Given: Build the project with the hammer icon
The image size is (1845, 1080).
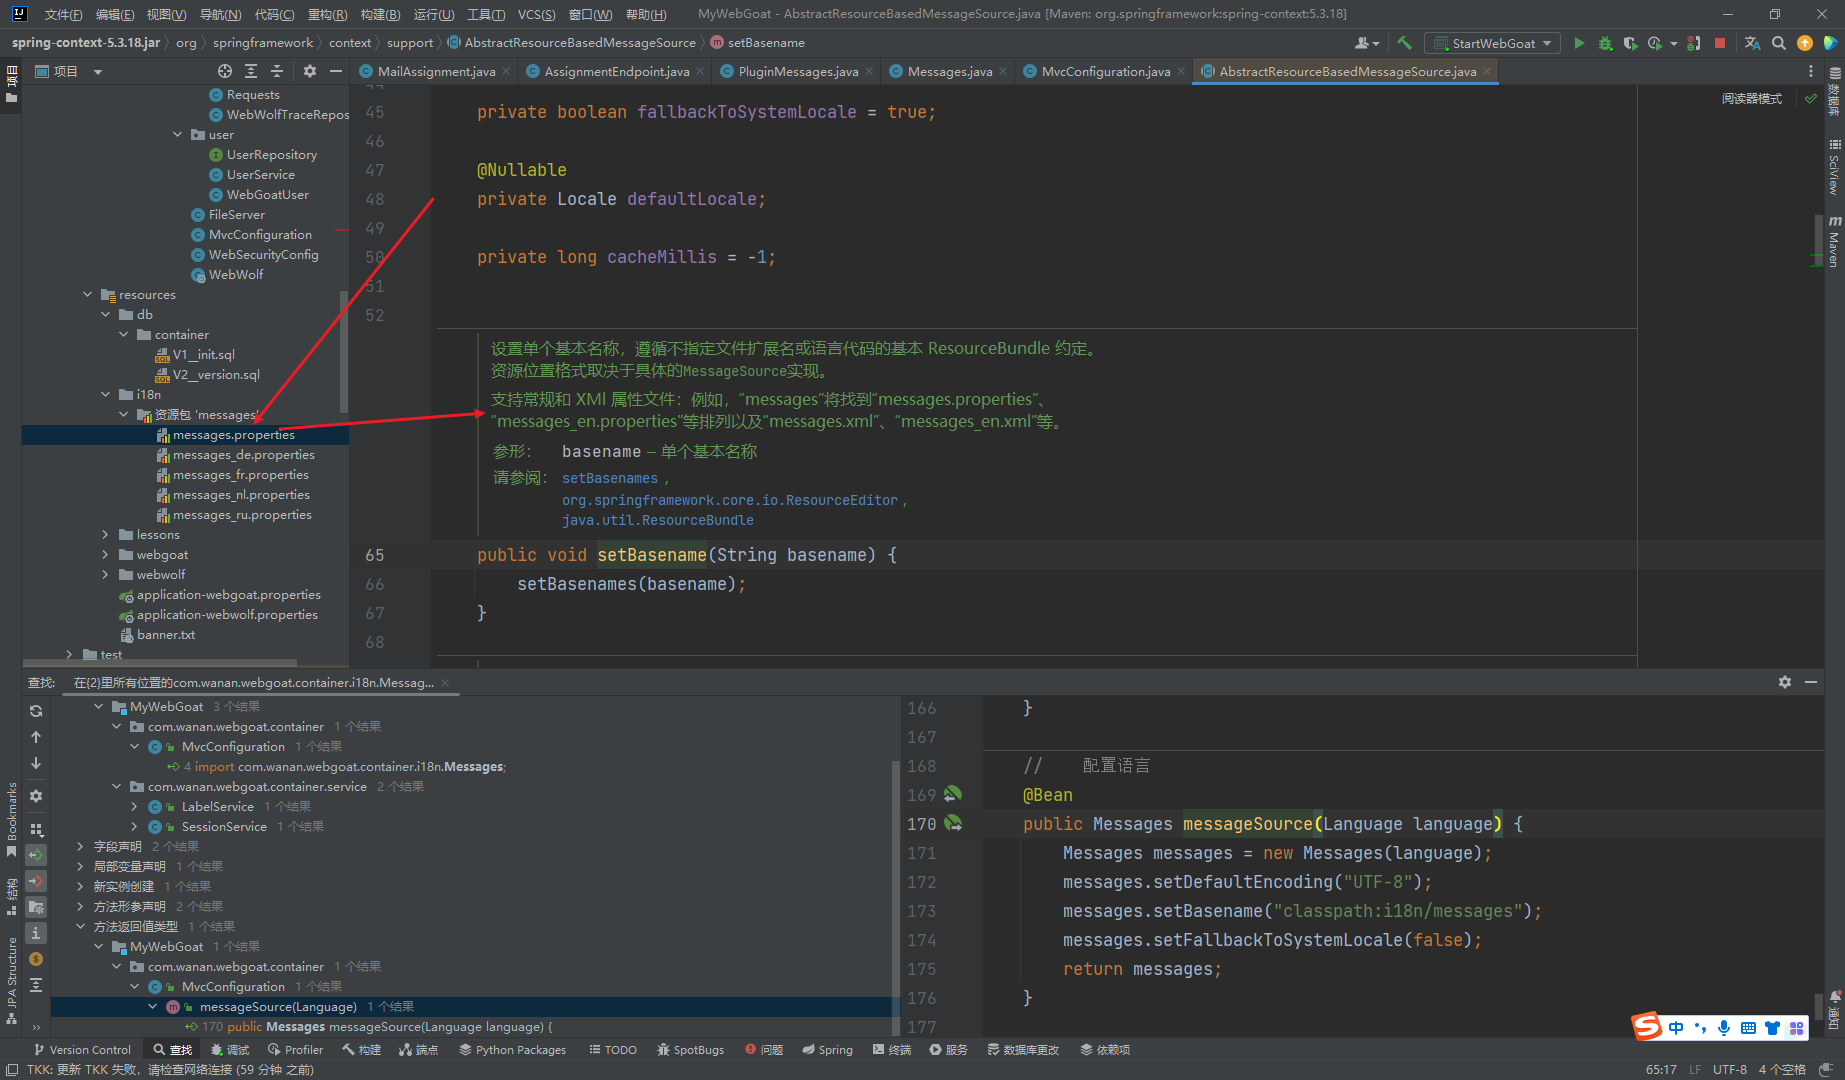Looking at the screenshot, I should click(x=1405, y=43).
